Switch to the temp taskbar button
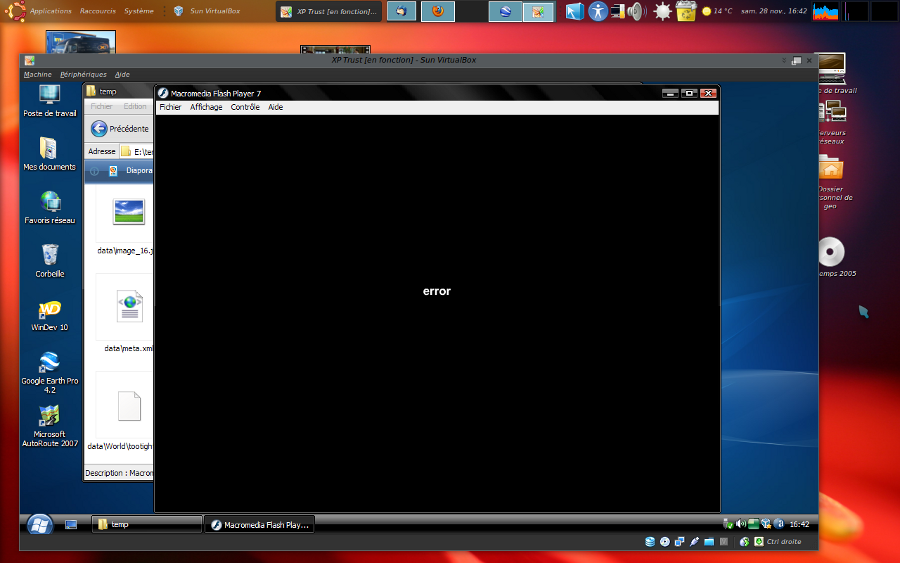900x563 pixels. (146, 524)
